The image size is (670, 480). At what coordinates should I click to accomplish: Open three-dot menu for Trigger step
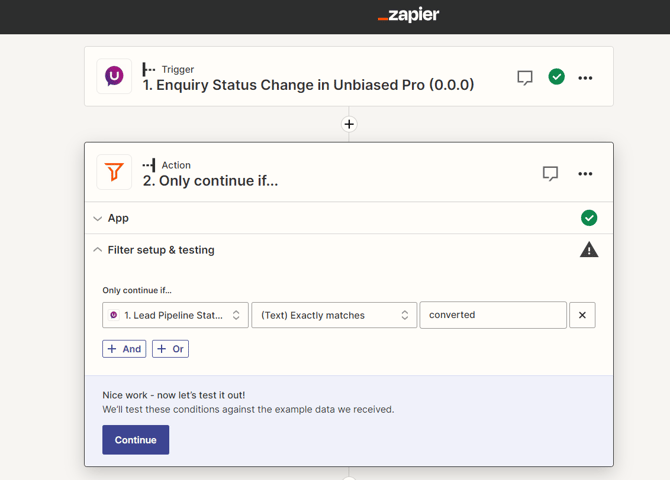(585, 77)
